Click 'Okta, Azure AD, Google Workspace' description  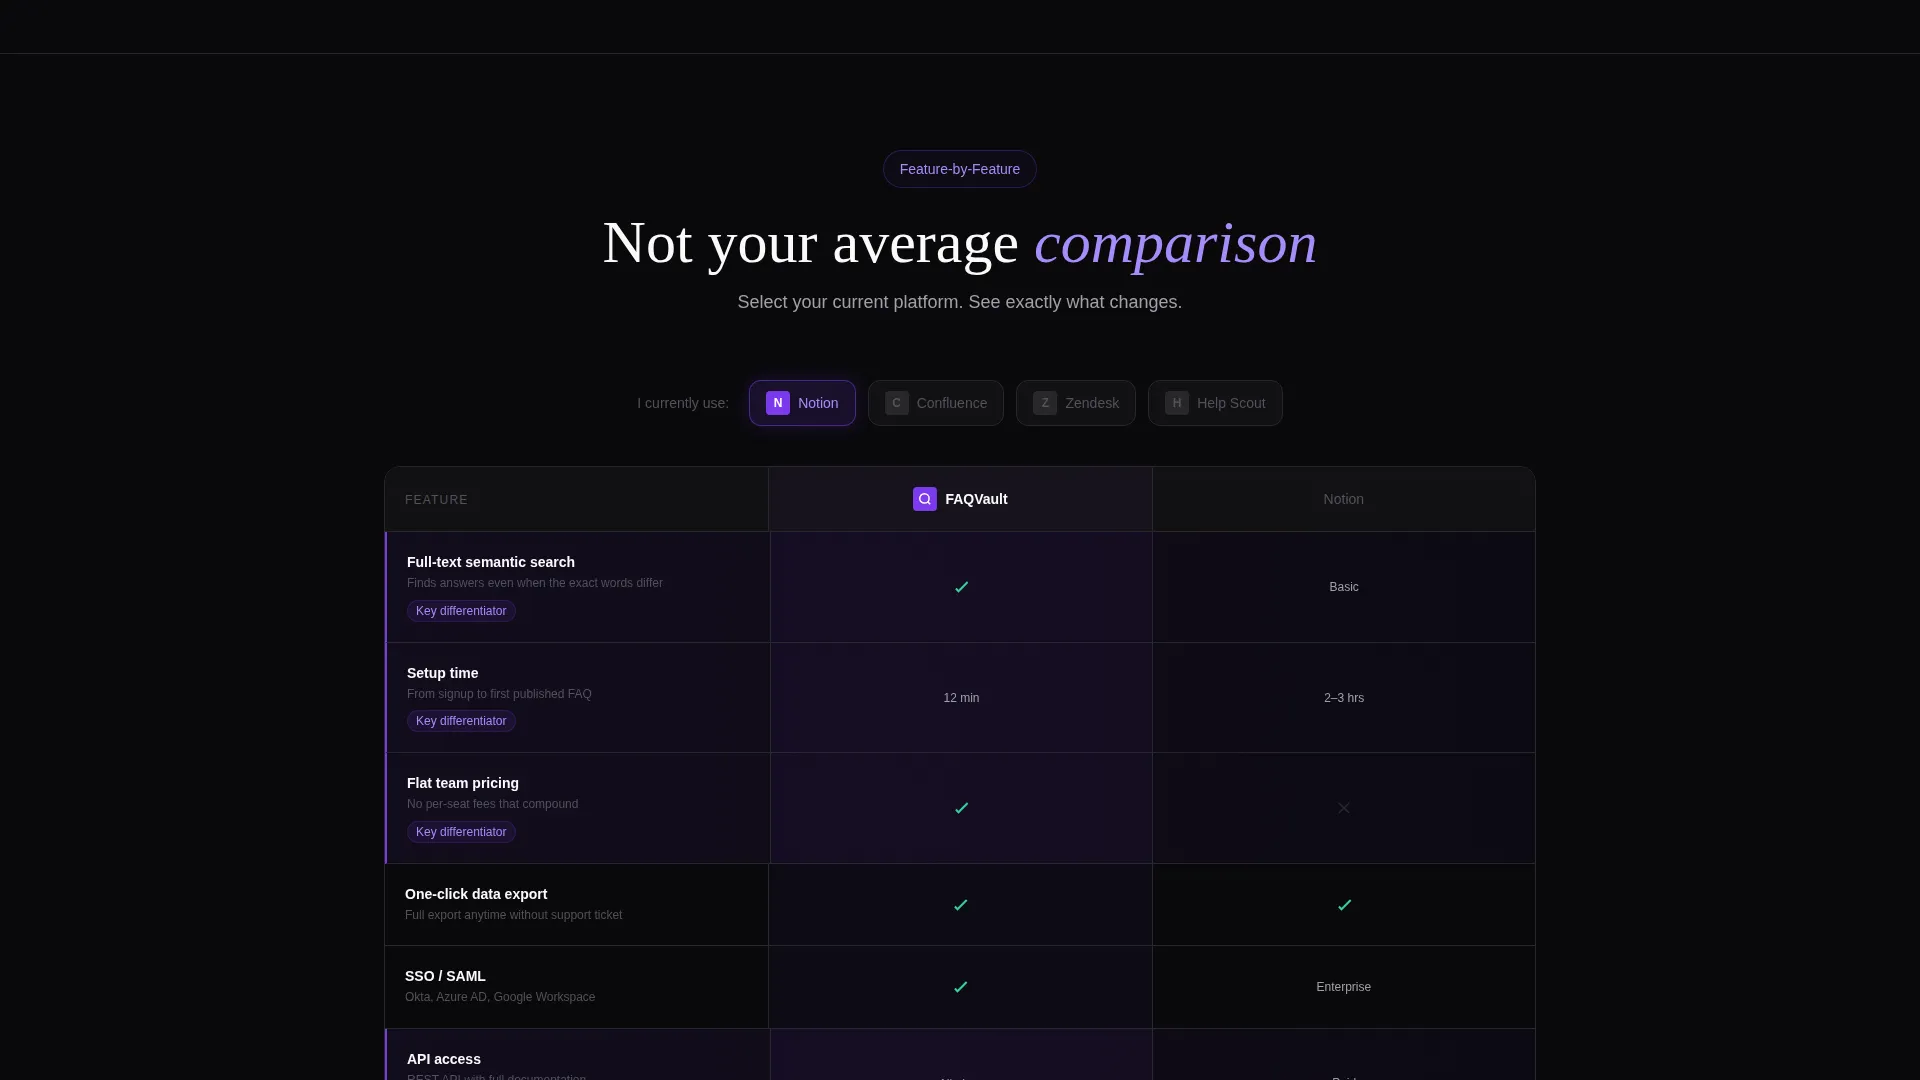coord(500,997)
